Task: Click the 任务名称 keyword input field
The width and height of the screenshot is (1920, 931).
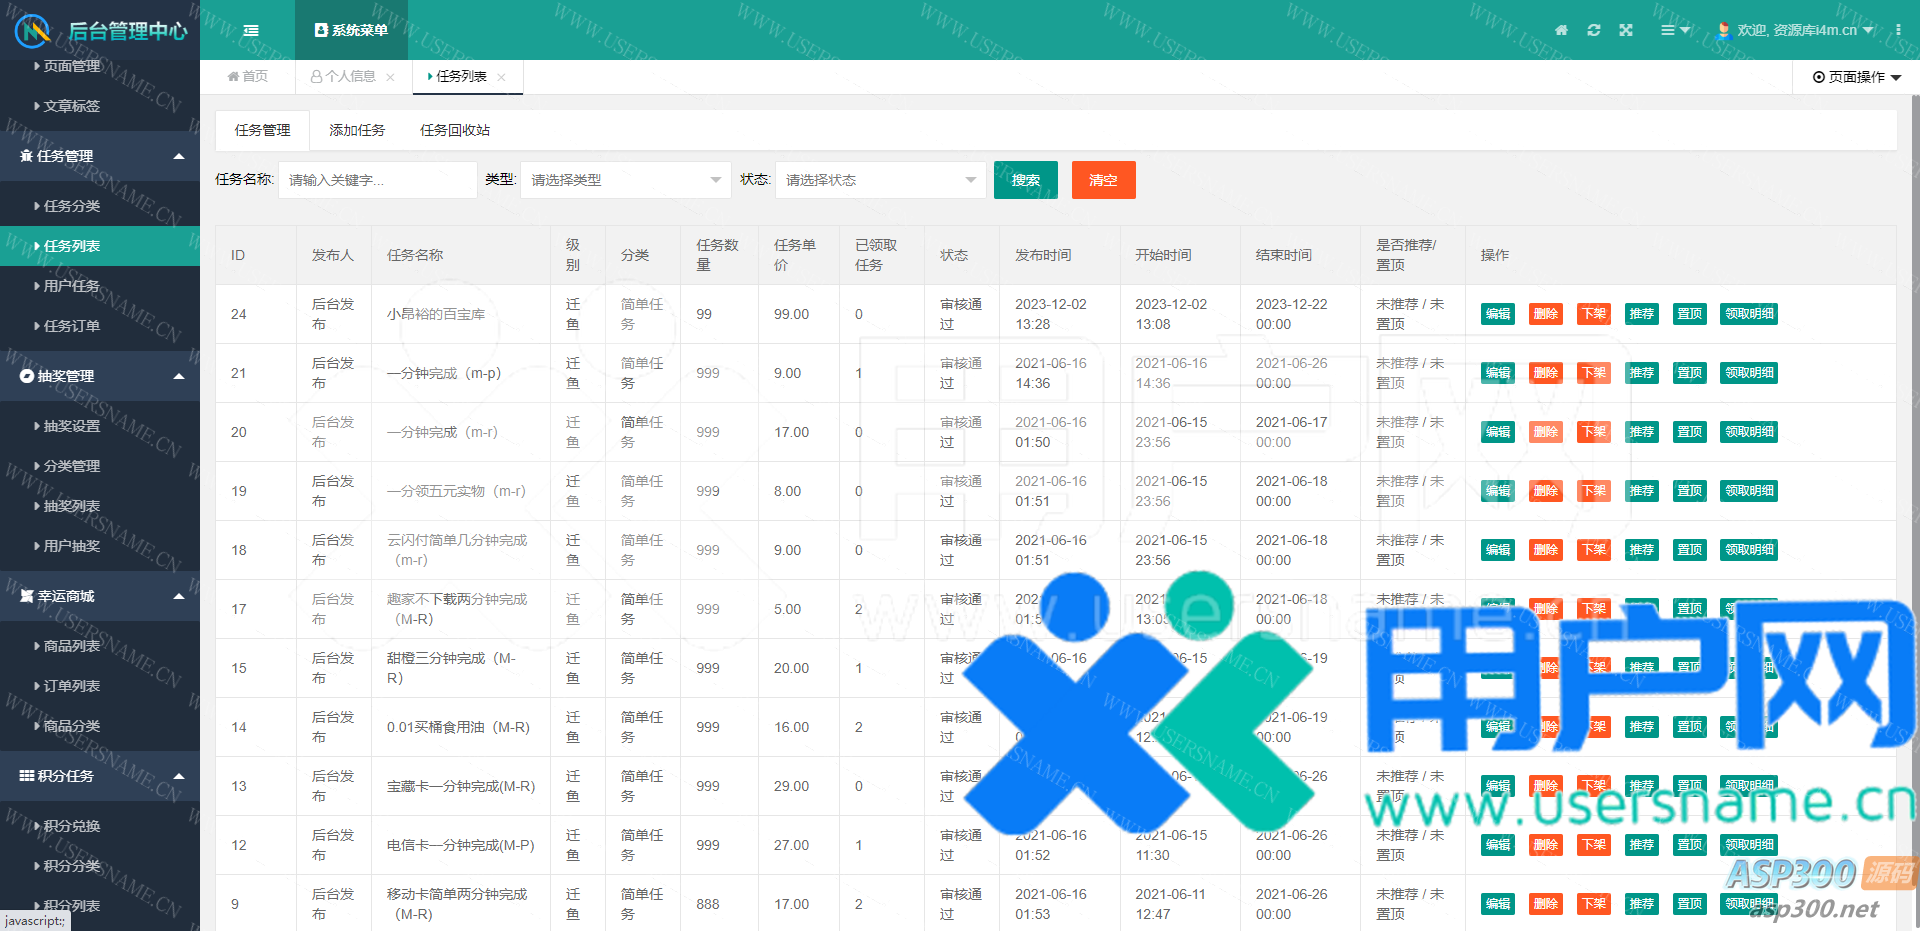Action: pos(377,180)
